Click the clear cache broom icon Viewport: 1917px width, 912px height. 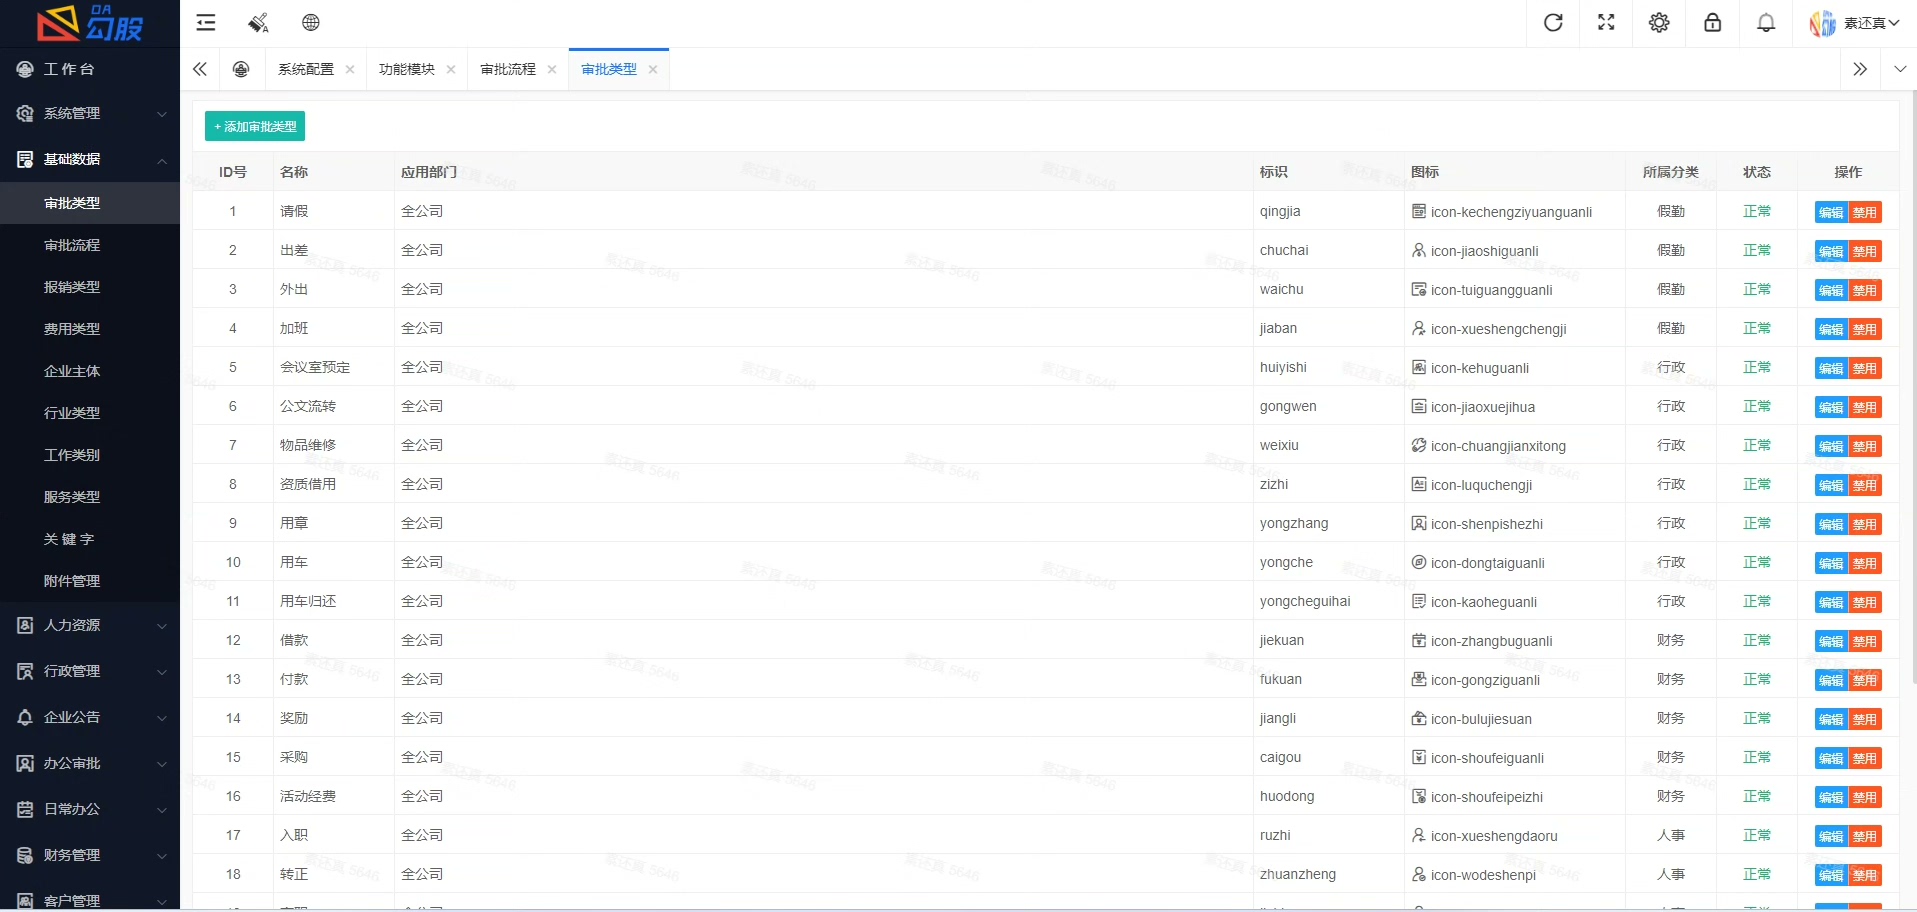pyautogui.click(x=258, y=23)
